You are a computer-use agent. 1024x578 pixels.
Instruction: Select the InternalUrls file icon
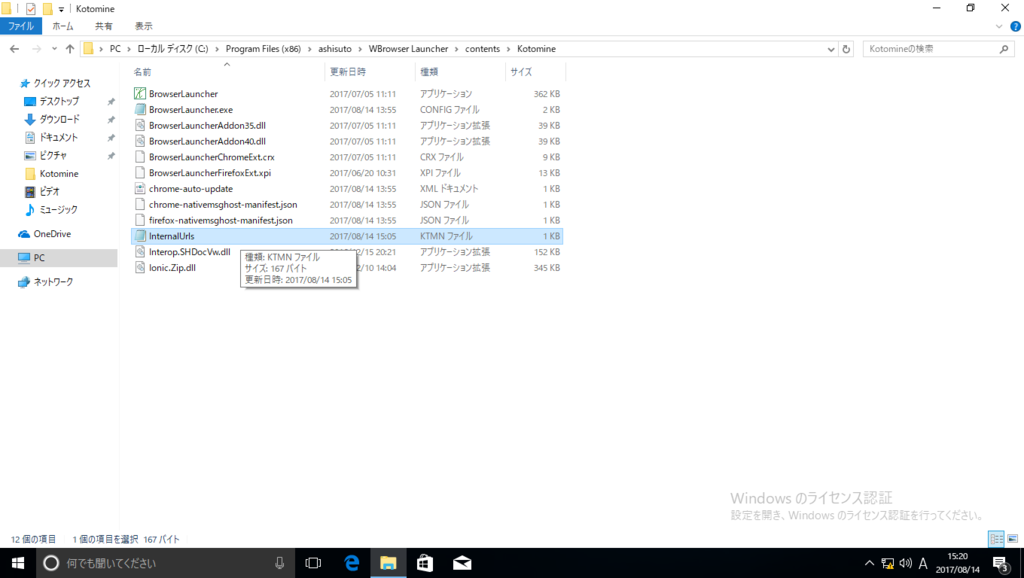click(x=140, y=236)
